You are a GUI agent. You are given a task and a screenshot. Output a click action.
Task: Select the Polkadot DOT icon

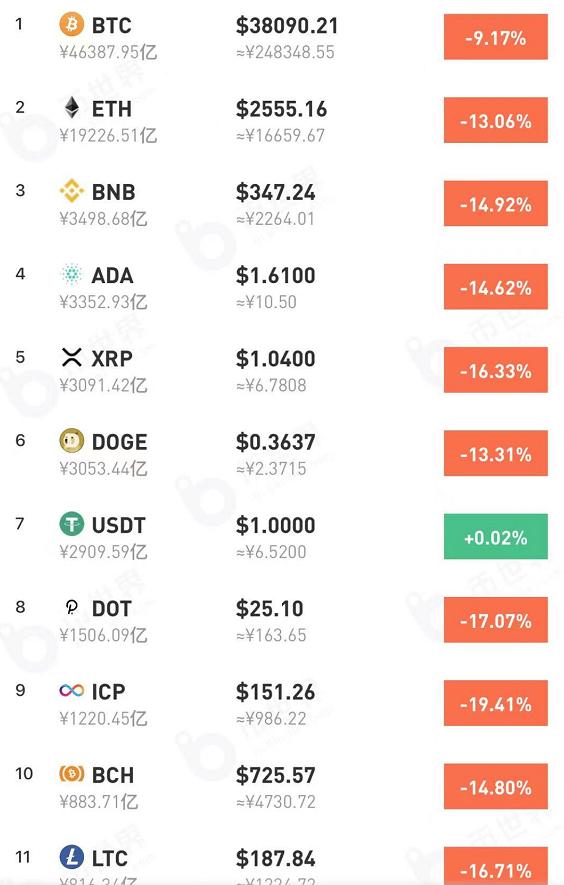72,607
